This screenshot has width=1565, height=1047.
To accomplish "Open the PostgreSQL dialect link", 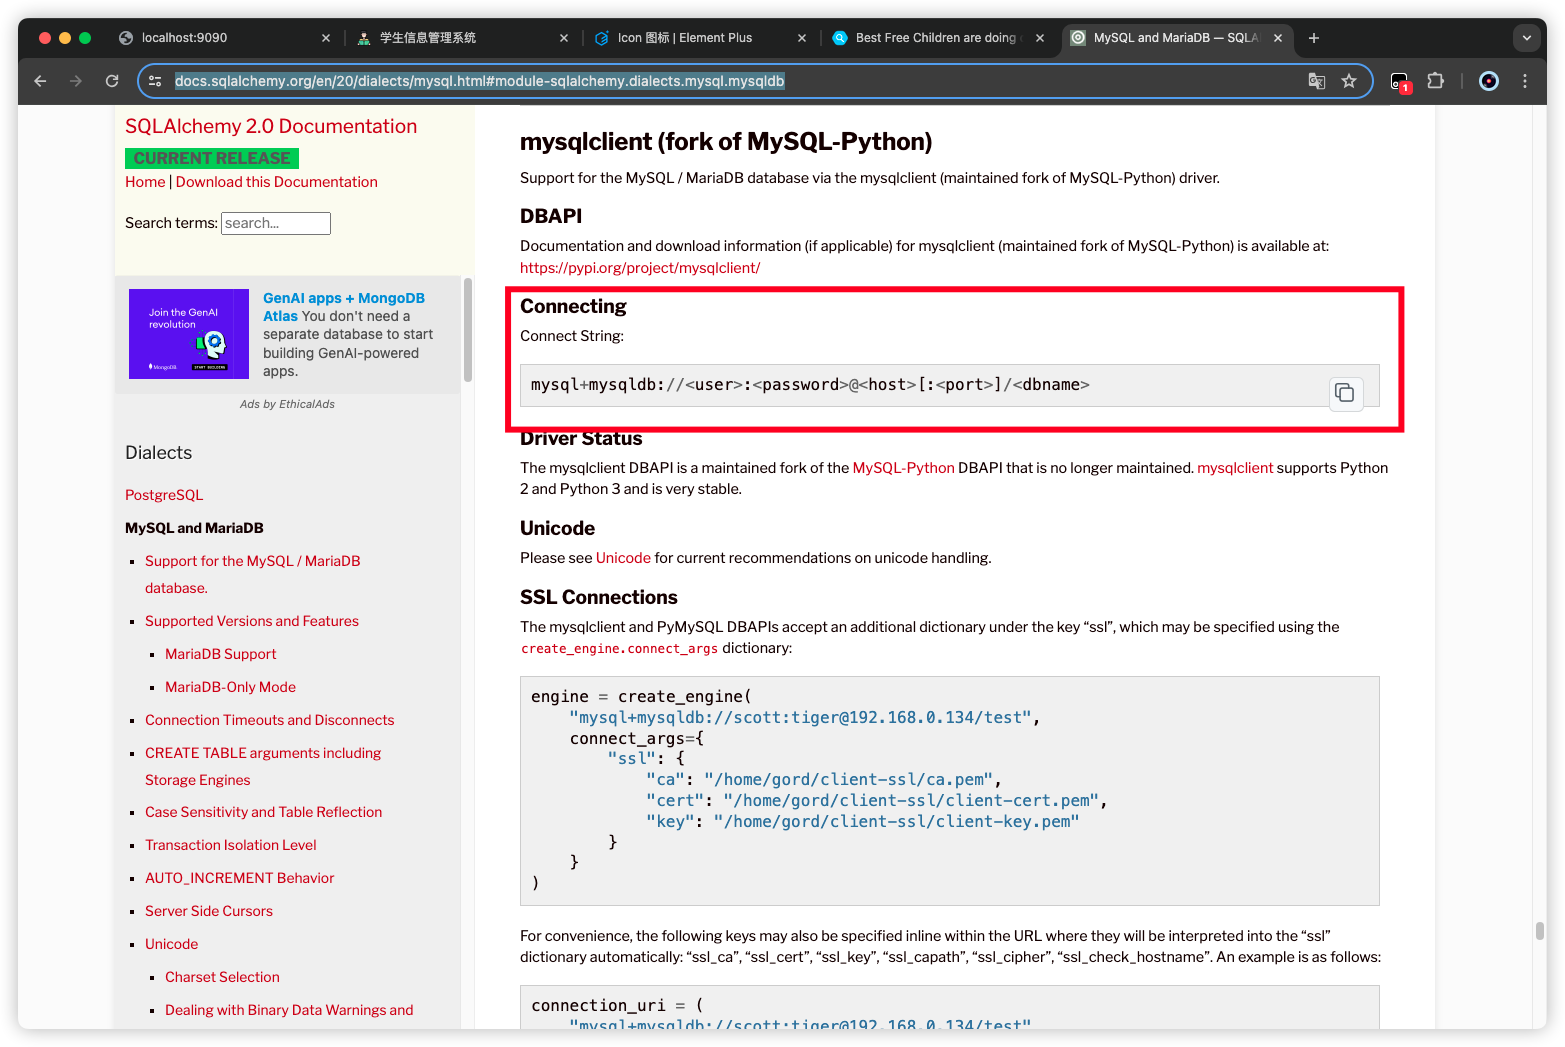I will [164, 495].
